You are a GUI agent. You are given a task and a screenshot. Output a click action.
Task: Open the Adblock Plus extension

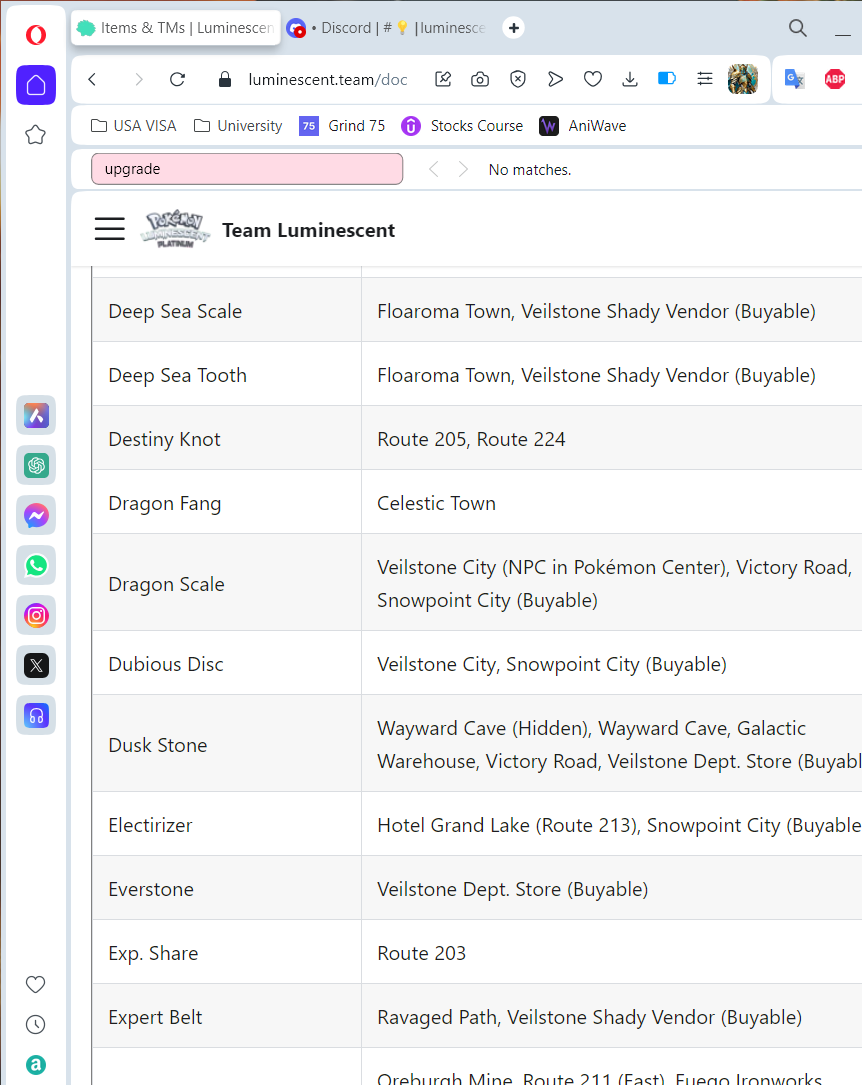[x=835, y=79]
